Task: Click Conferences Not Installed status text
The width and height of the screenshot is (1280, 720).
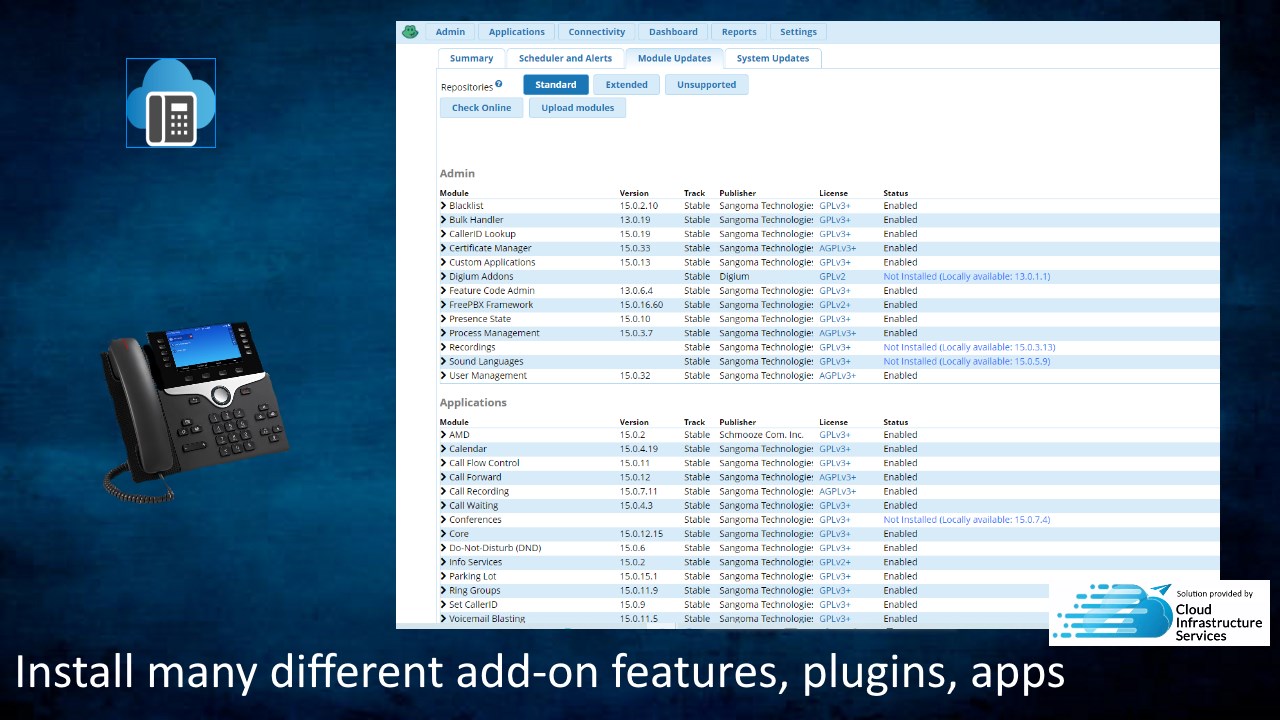Action: coord(967,520)
